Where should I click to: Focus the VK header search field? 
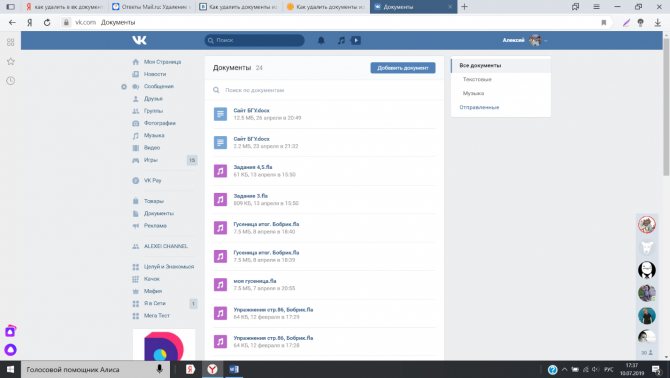255,40
